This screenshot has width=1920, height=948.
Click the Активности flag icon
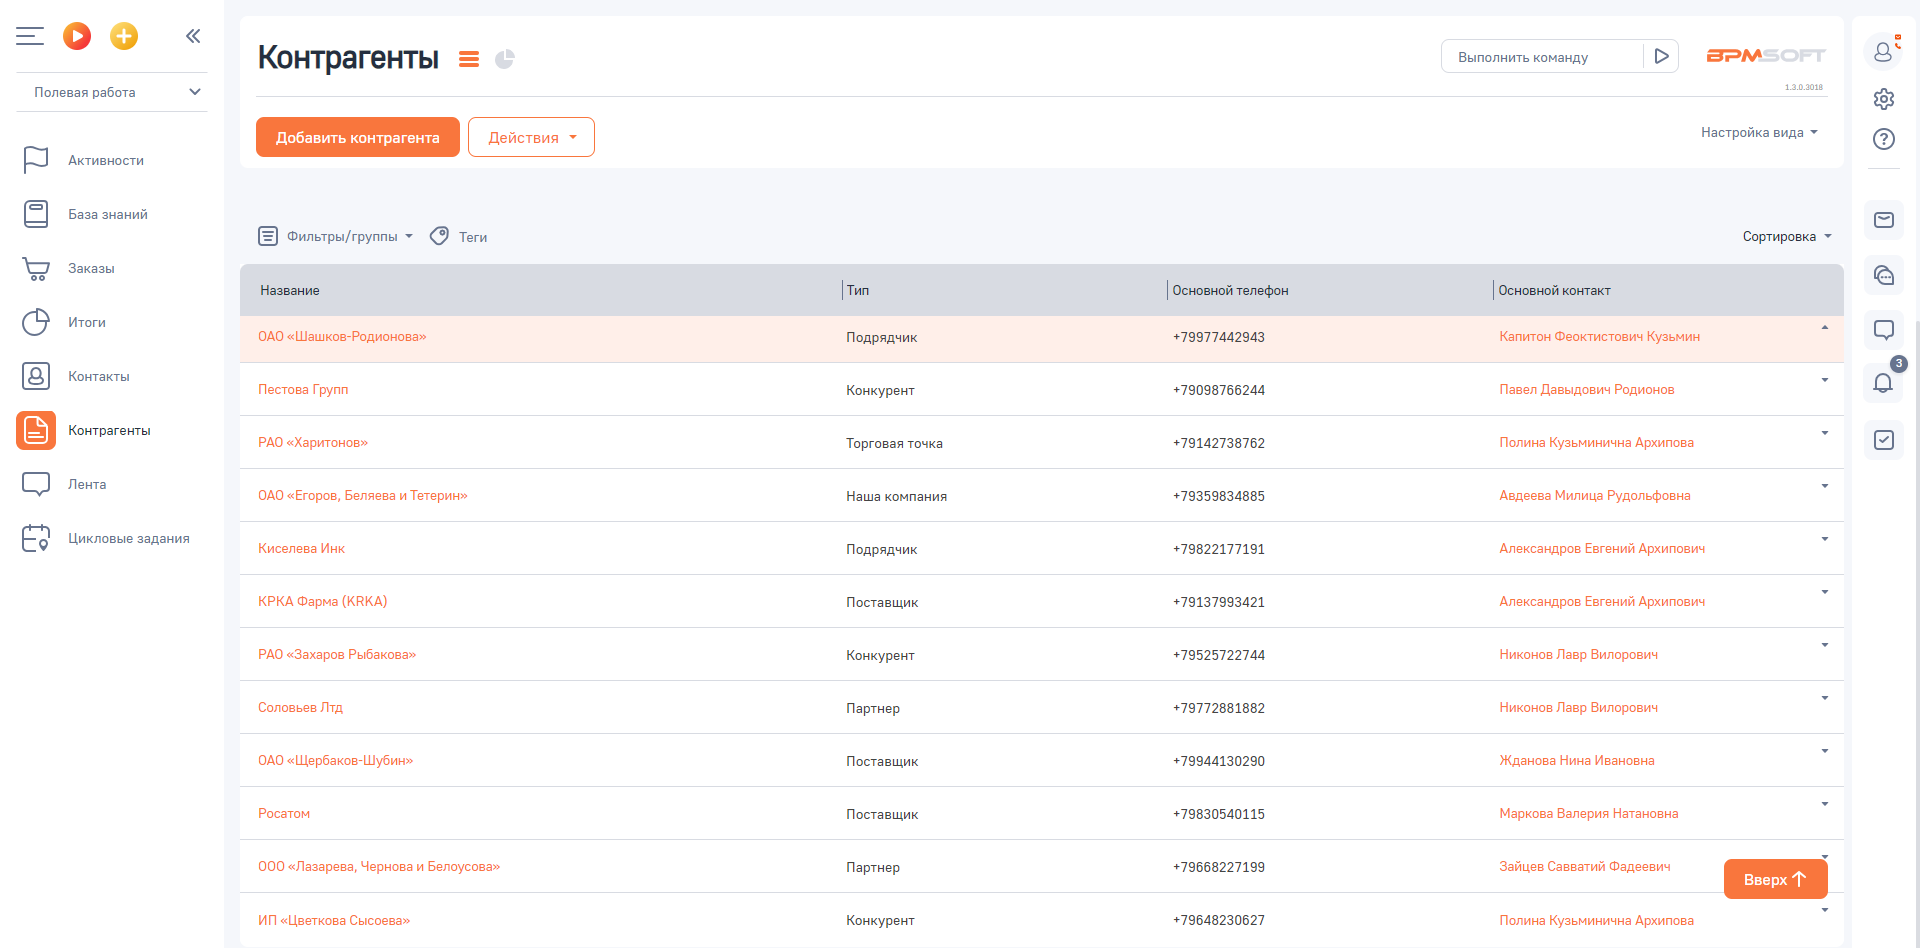click(36, 160)
